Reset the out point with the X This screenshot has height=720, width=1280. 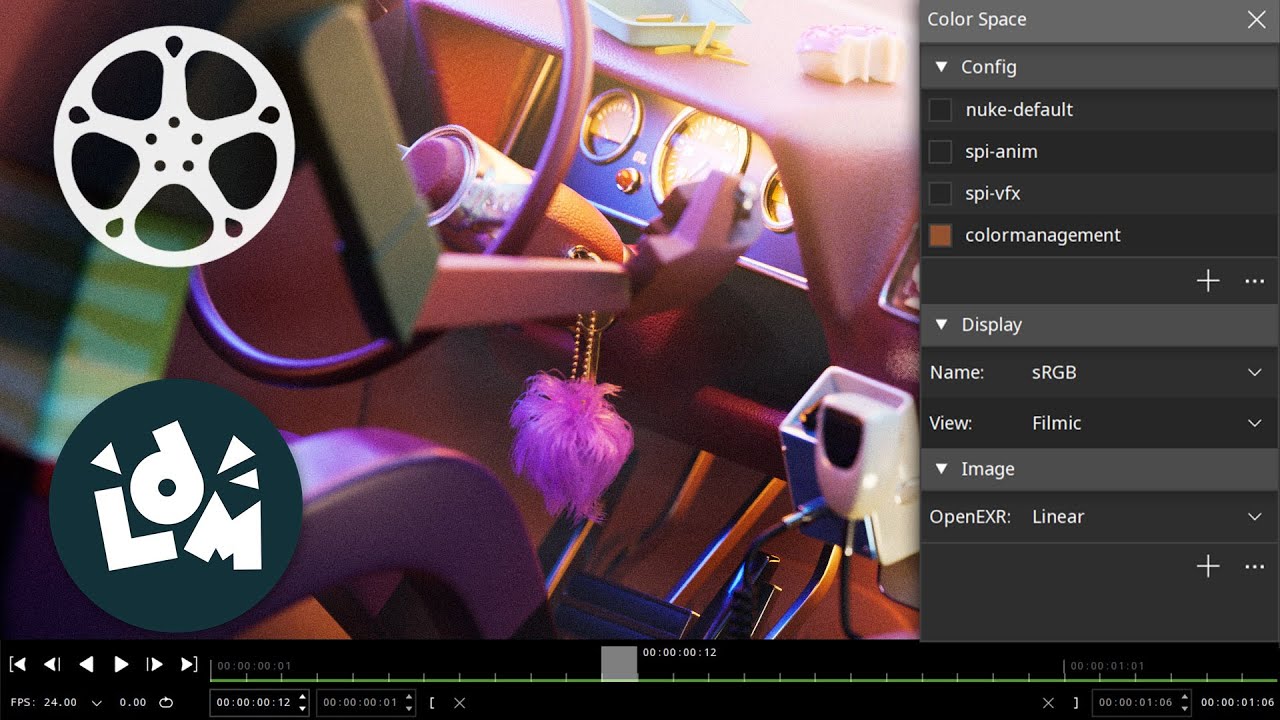click(1048, 703)
